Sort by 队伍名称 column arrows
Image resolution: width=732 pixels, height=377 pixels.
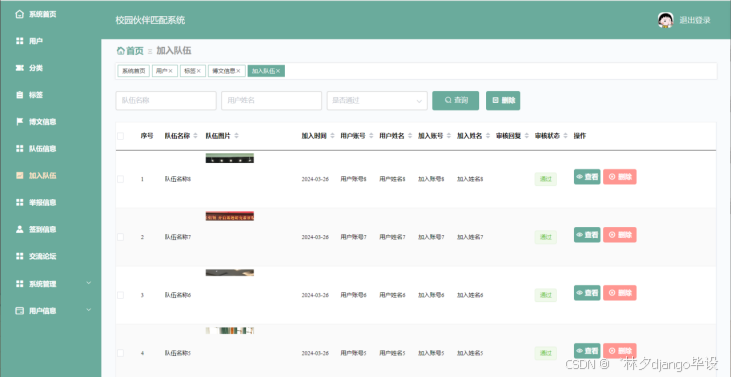coord(196,136)
